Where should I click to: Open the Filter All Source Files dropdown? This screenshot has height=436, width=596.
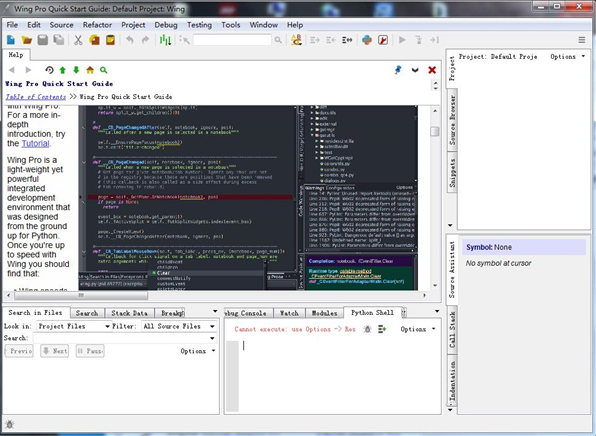[x=179, y=326]
